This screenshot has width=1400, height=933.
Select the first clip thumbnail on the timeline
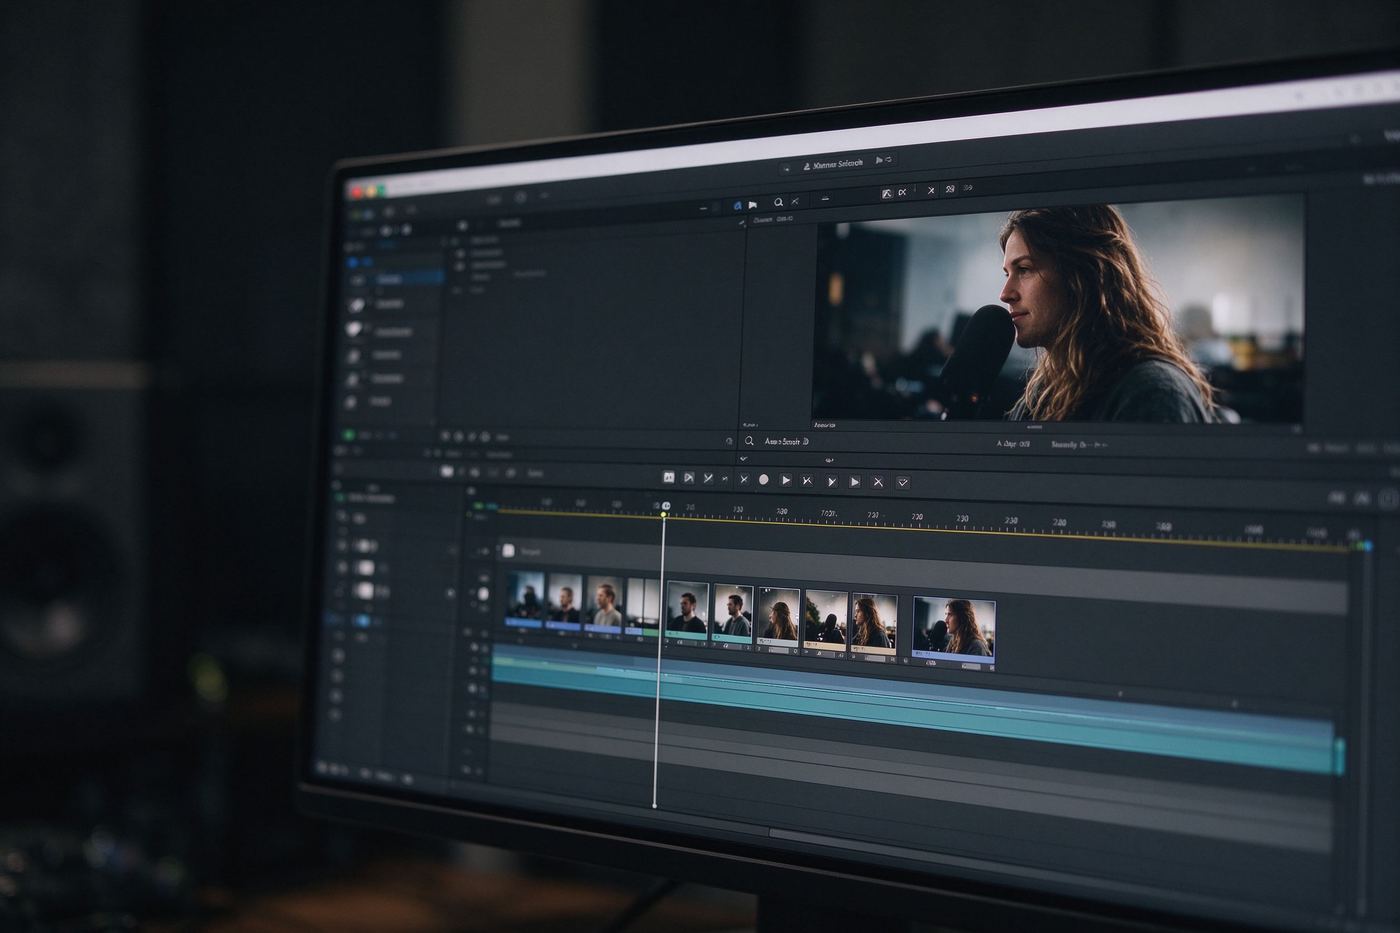point(524,600)
